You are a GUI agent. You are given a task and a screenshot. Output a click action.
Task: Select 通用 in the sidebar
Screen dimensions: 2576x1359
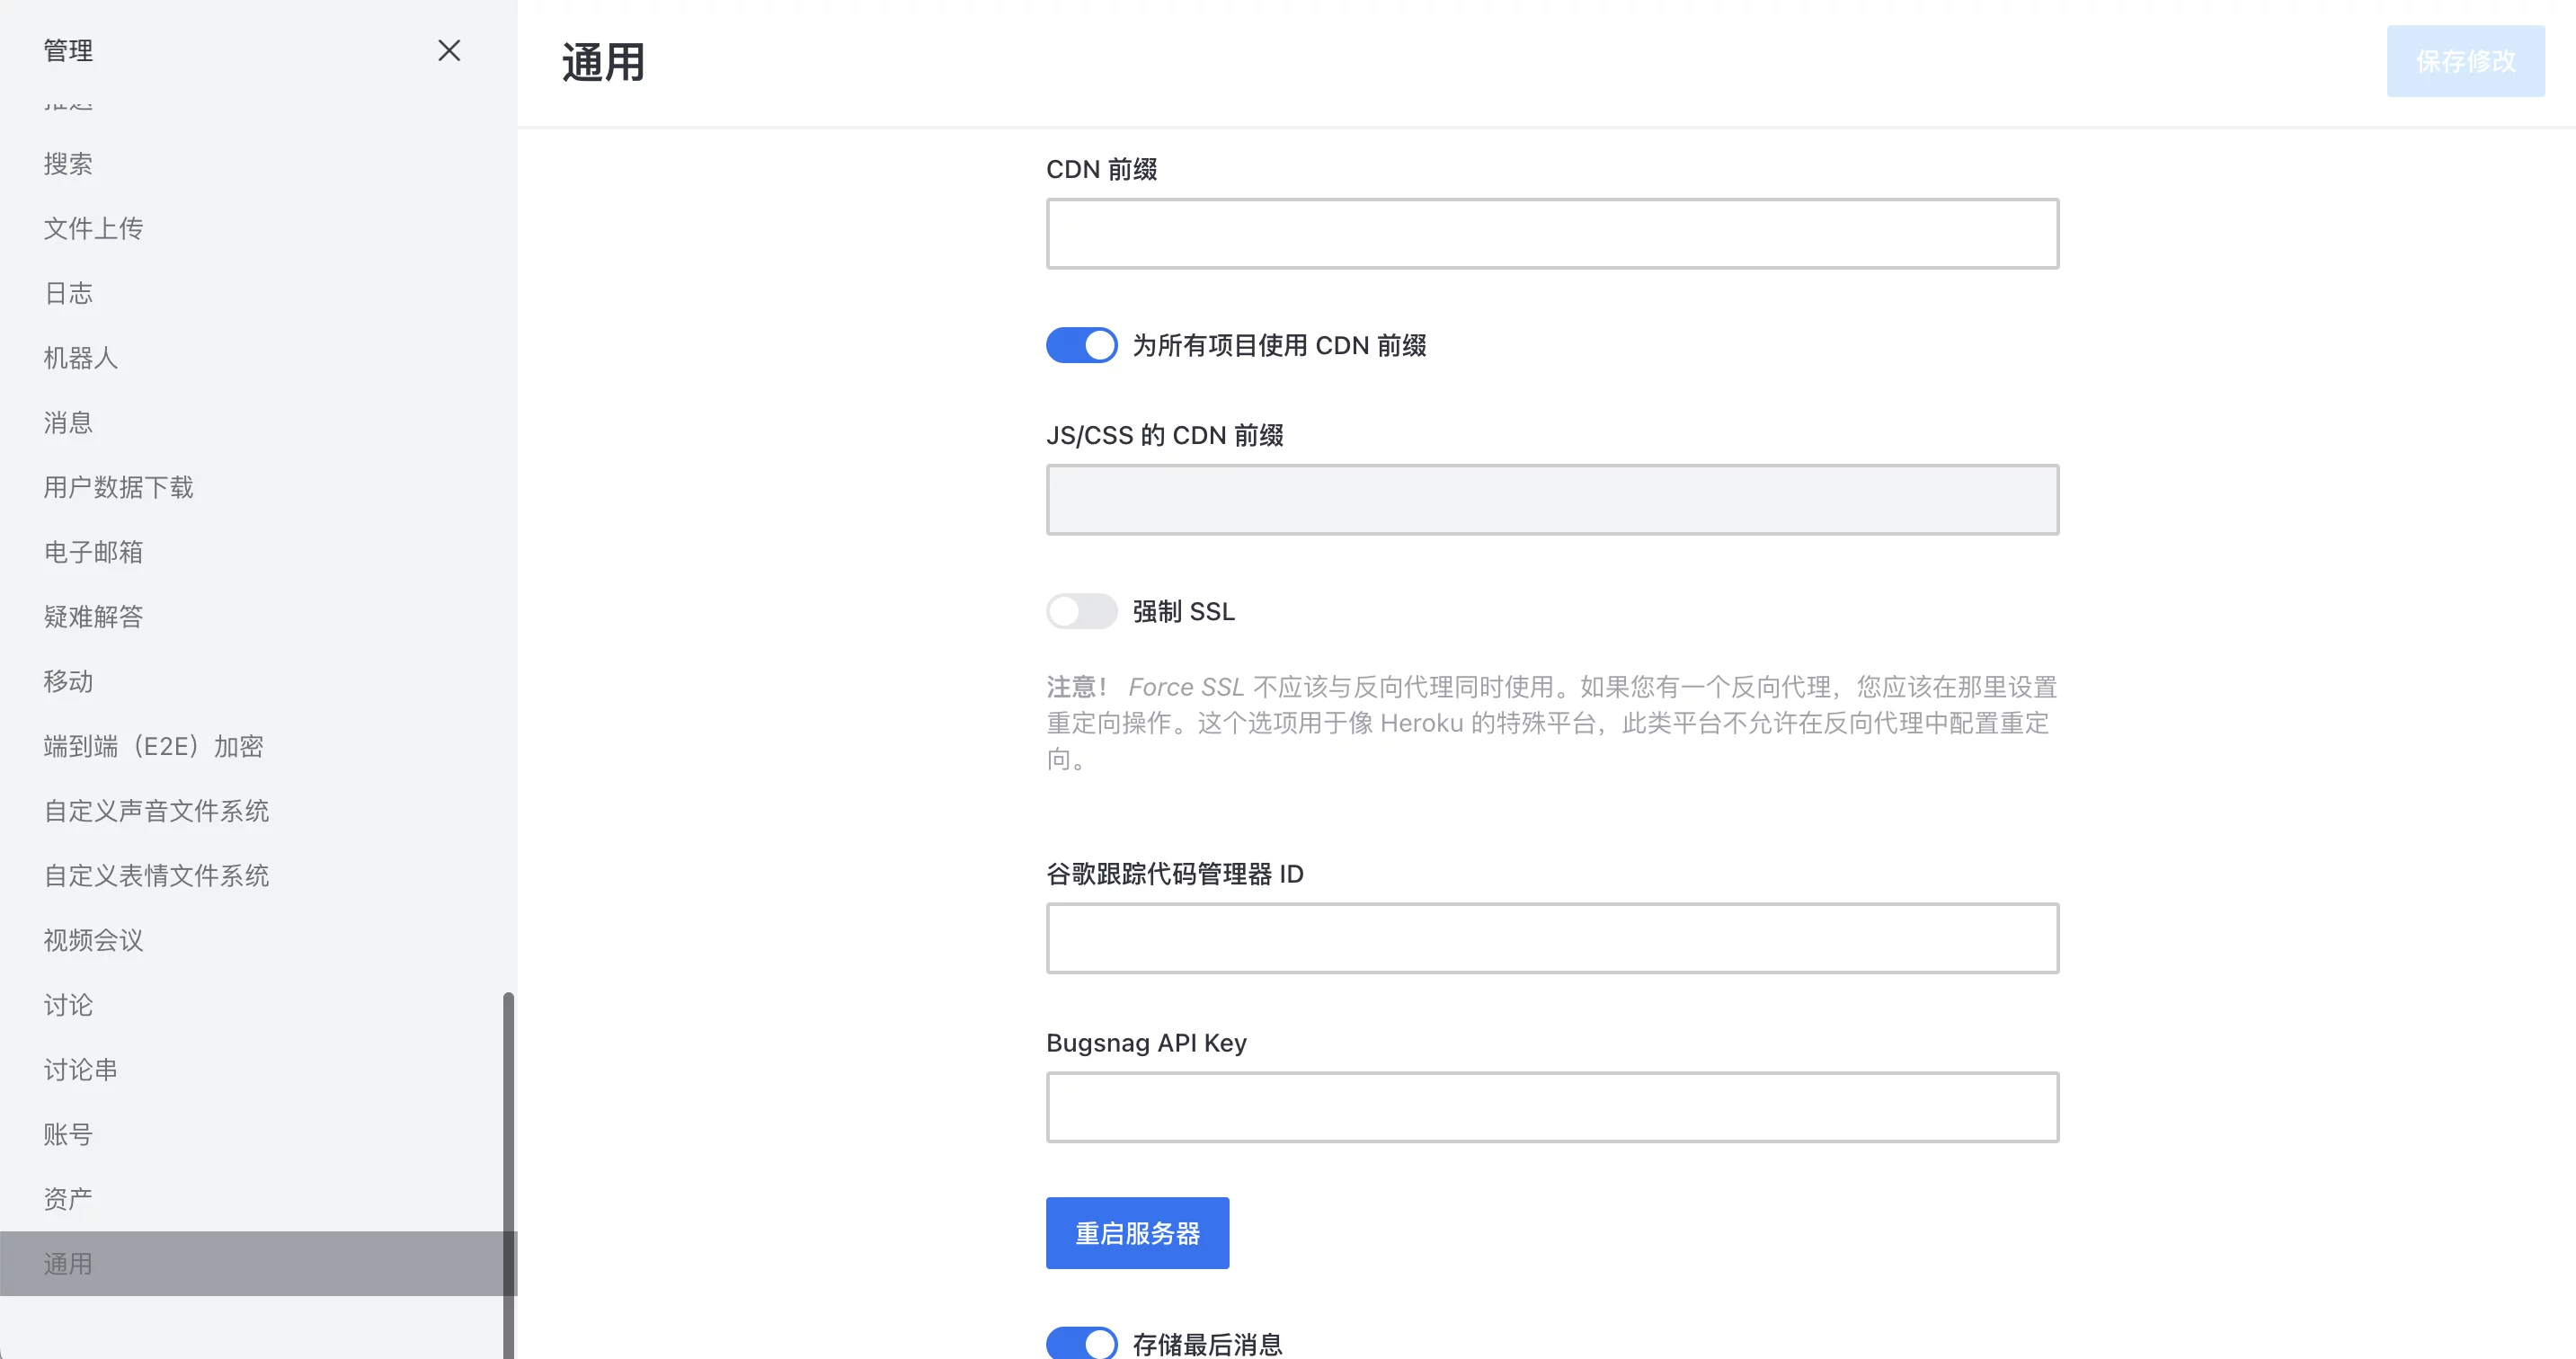click(x=68, y=1264)
